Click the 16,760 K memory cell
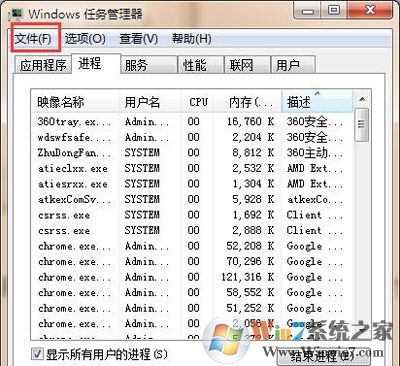The height and width of the screenshot is (366, 400). click(250, 122)
